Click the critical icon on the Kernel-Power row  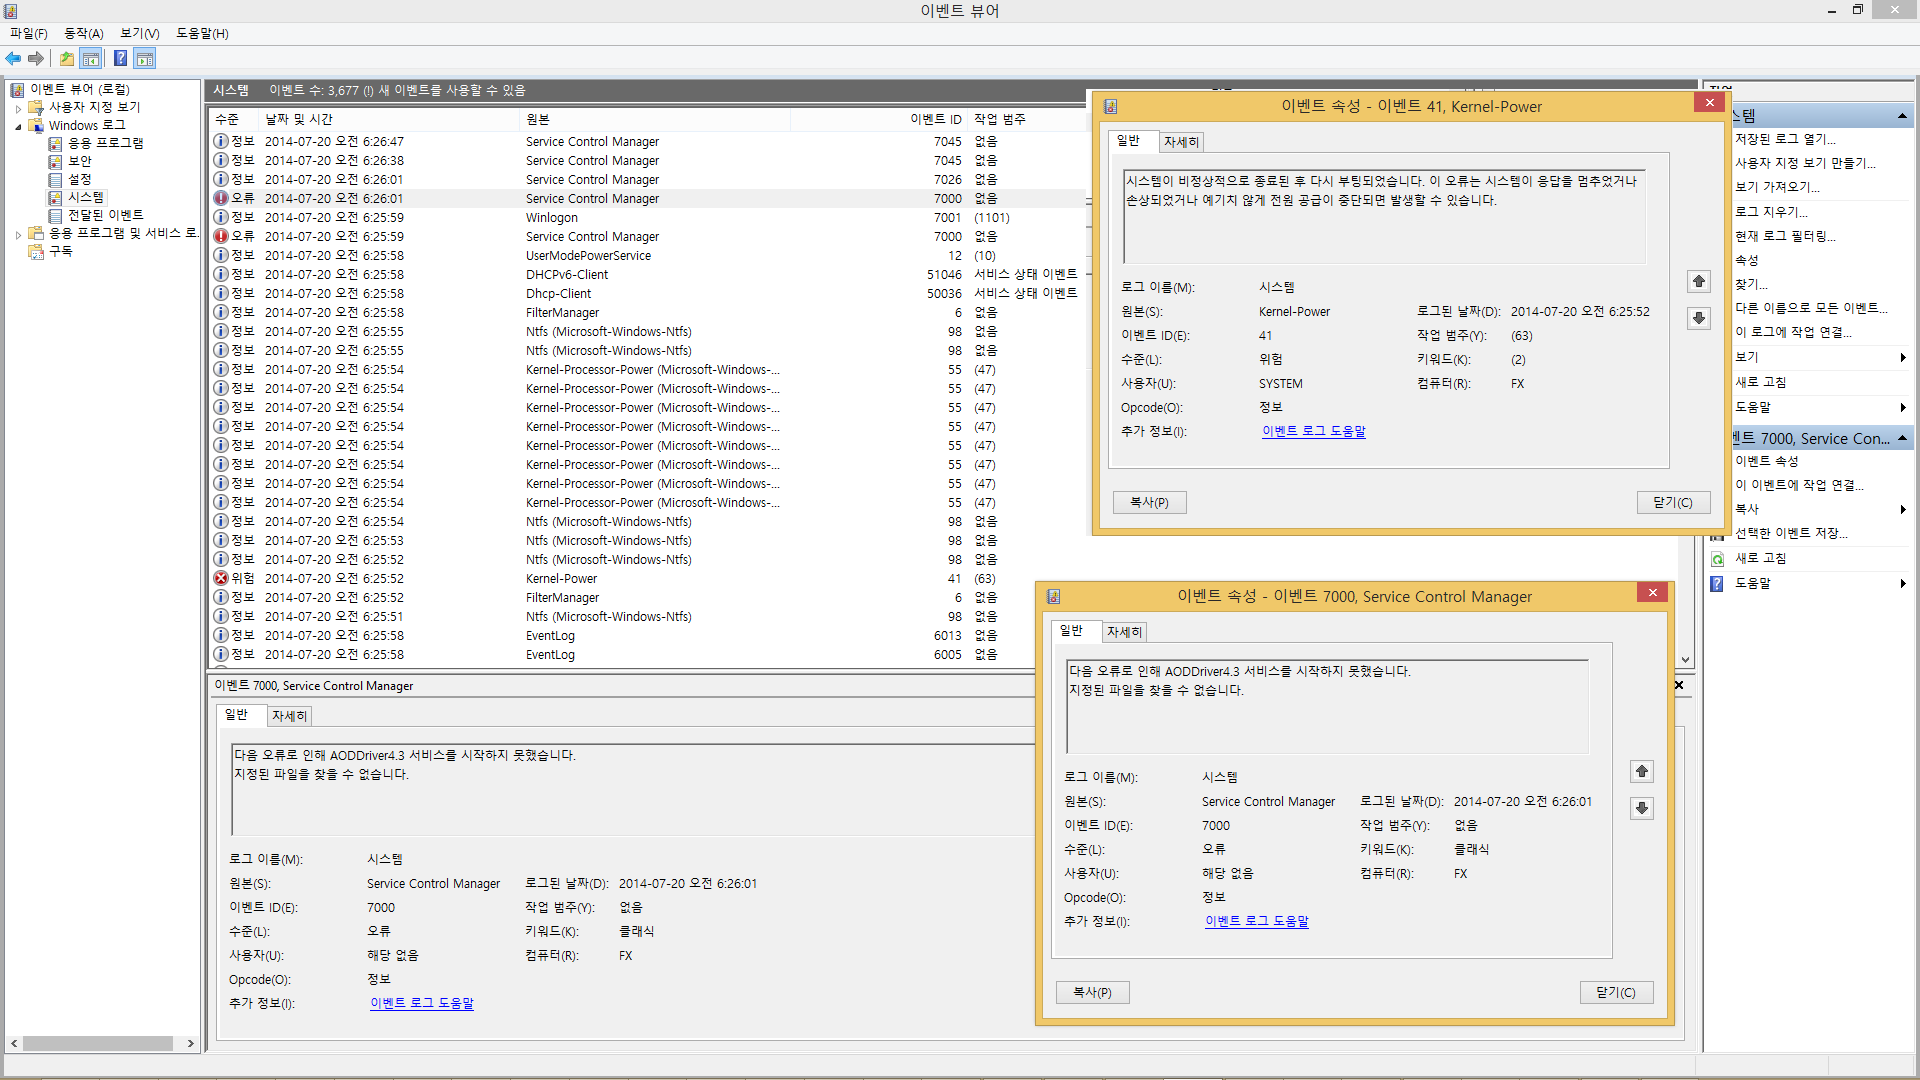[221, 578]
